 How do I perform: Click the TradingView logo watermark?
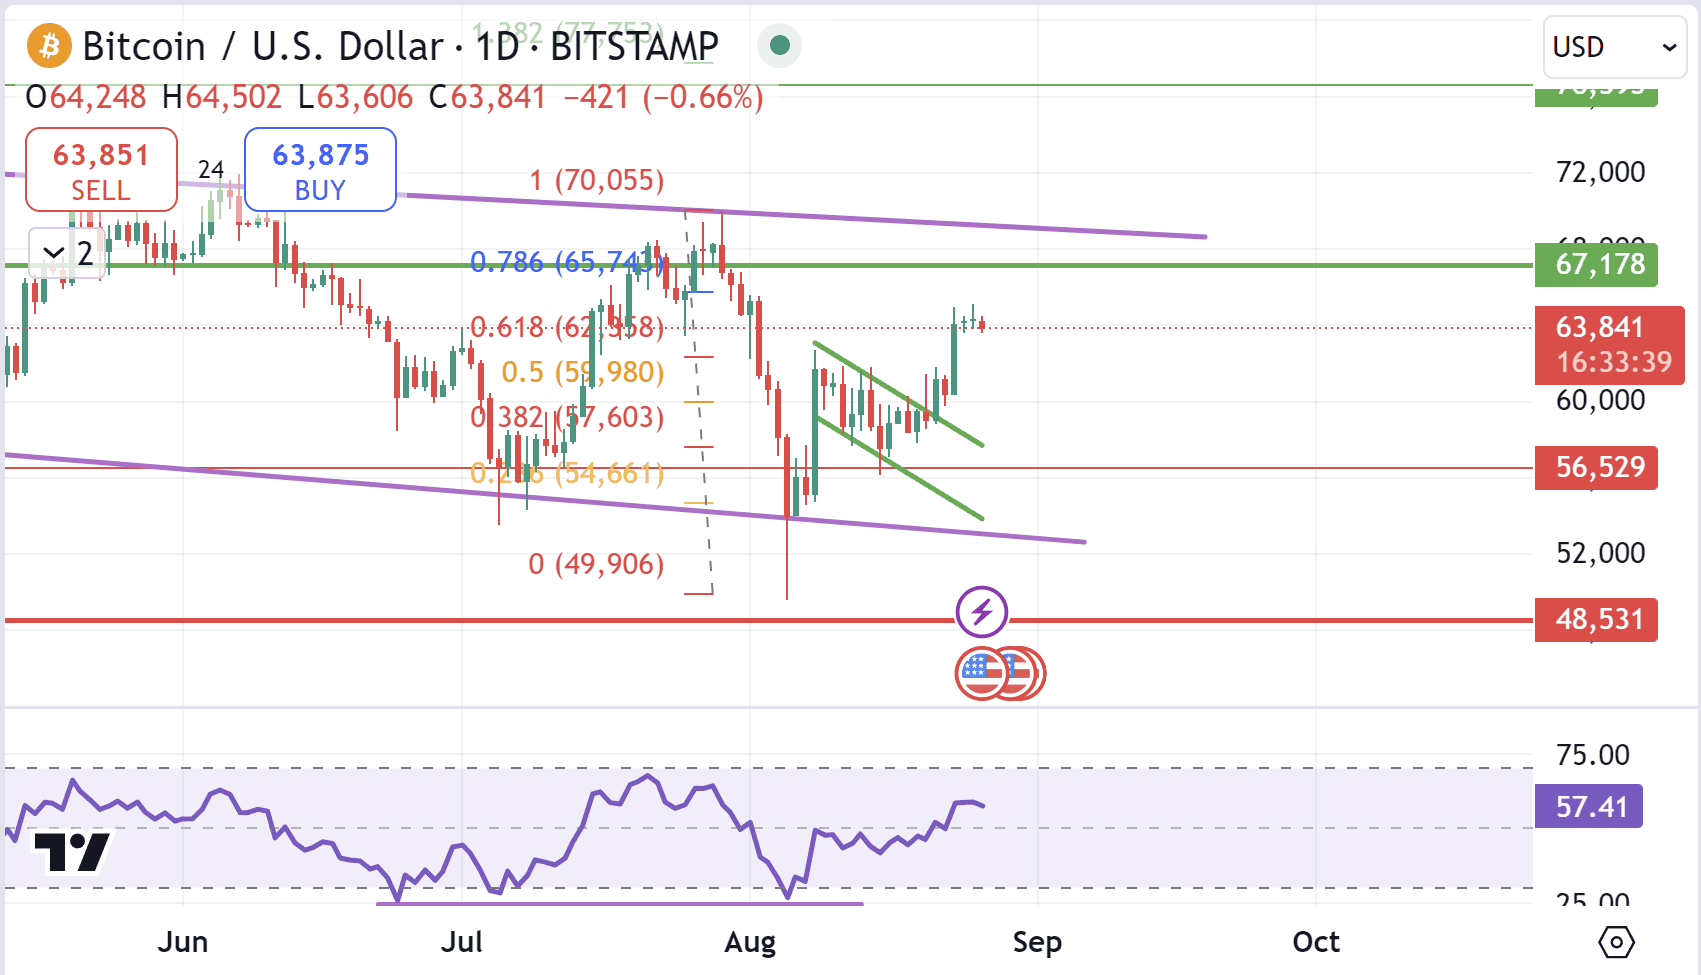tap(71, 852)
